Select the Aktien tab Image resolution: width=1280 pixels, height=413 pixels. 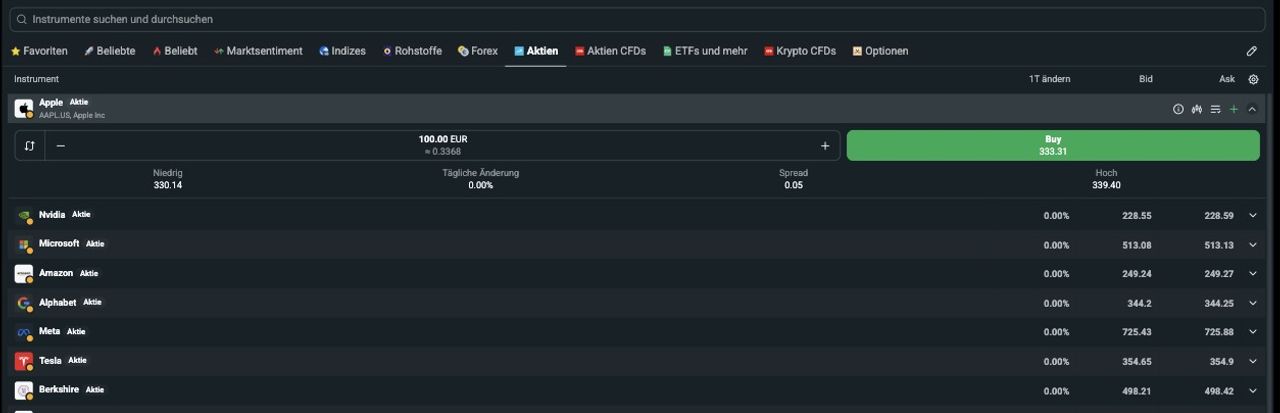[536, 51]
